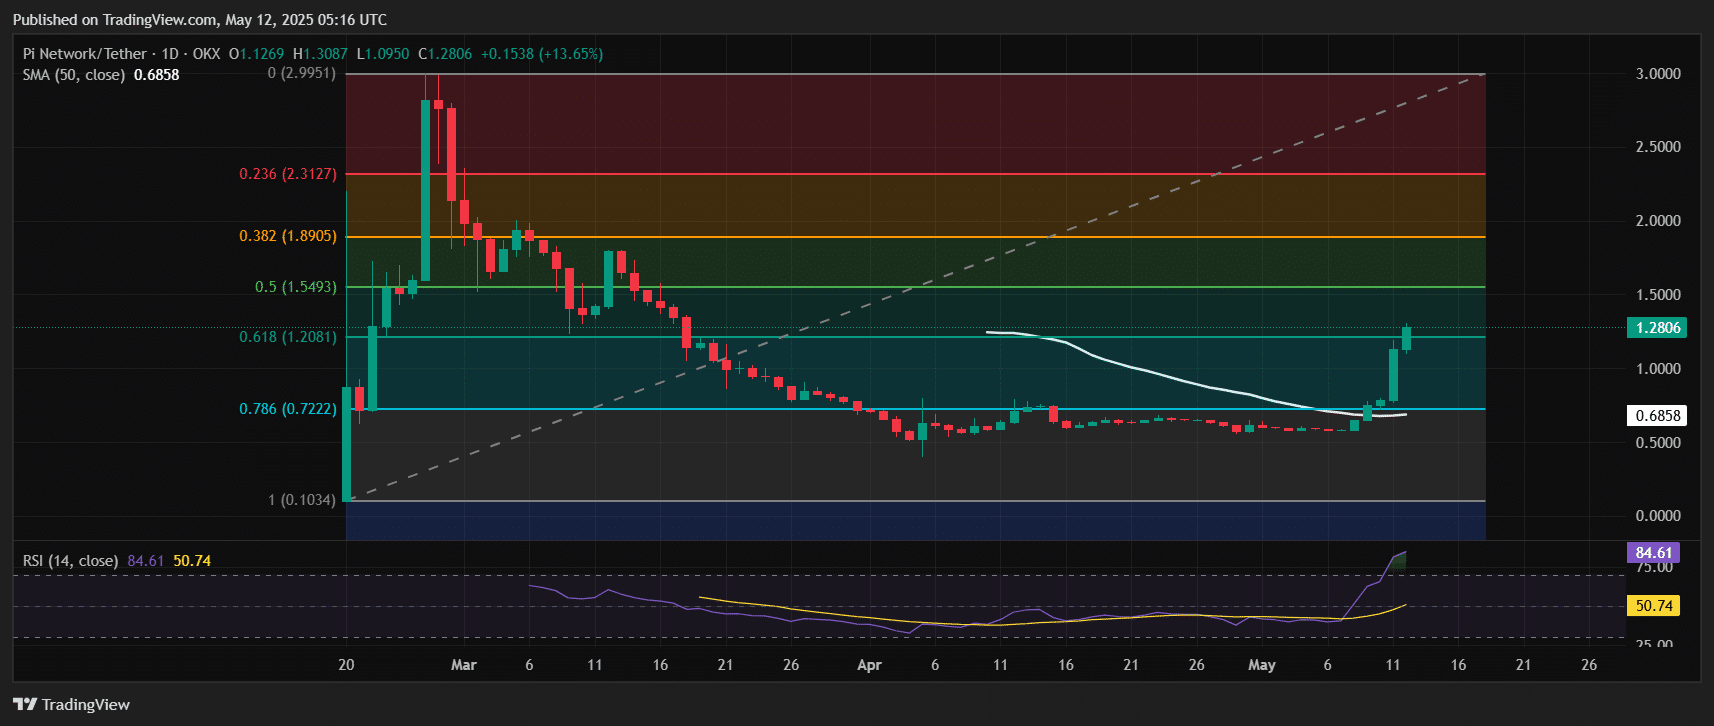Click the RSI (14, close) indicator label
This screenshot has width=1714, height=726.
[x=70, y=561]
